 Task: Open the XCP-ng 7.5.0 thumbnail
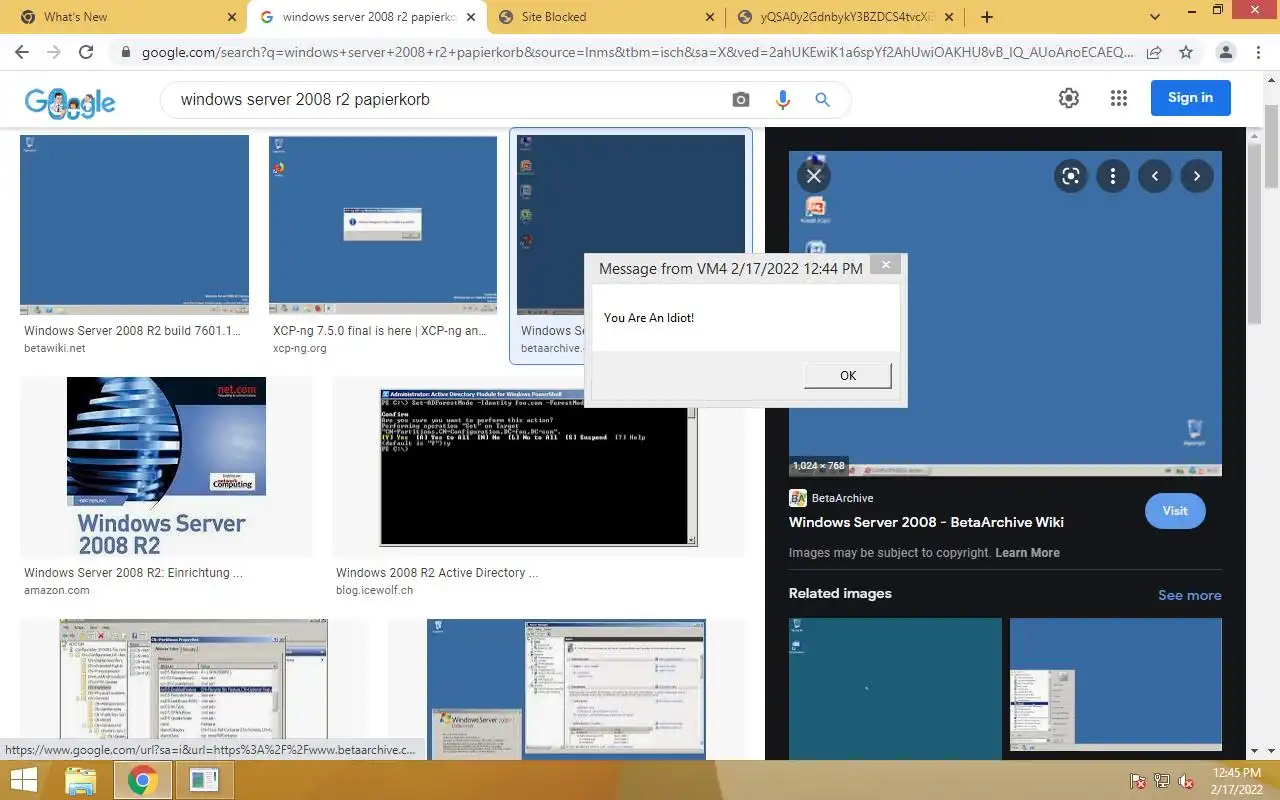click(x=382, y=225)
